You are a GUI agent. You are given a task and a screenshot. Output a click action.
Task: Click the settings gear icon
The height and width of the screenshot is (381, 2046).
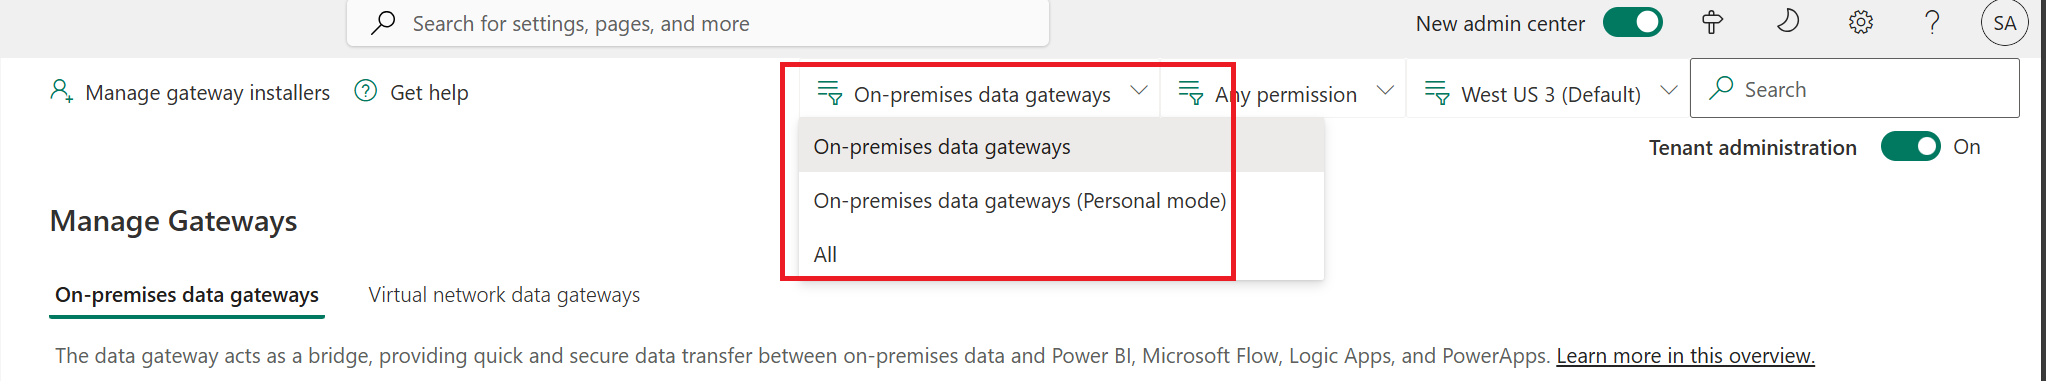[x=1860, y=22]
